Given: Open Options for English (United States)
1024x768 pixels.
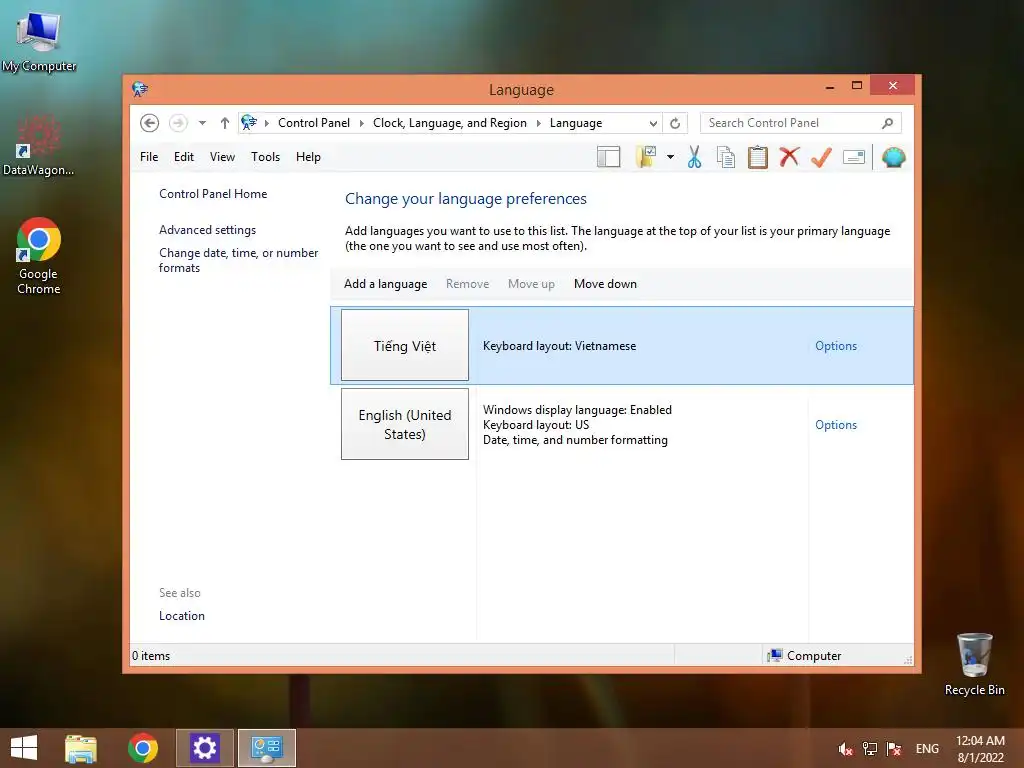Looking at the screenshot, I should (836, 425).
